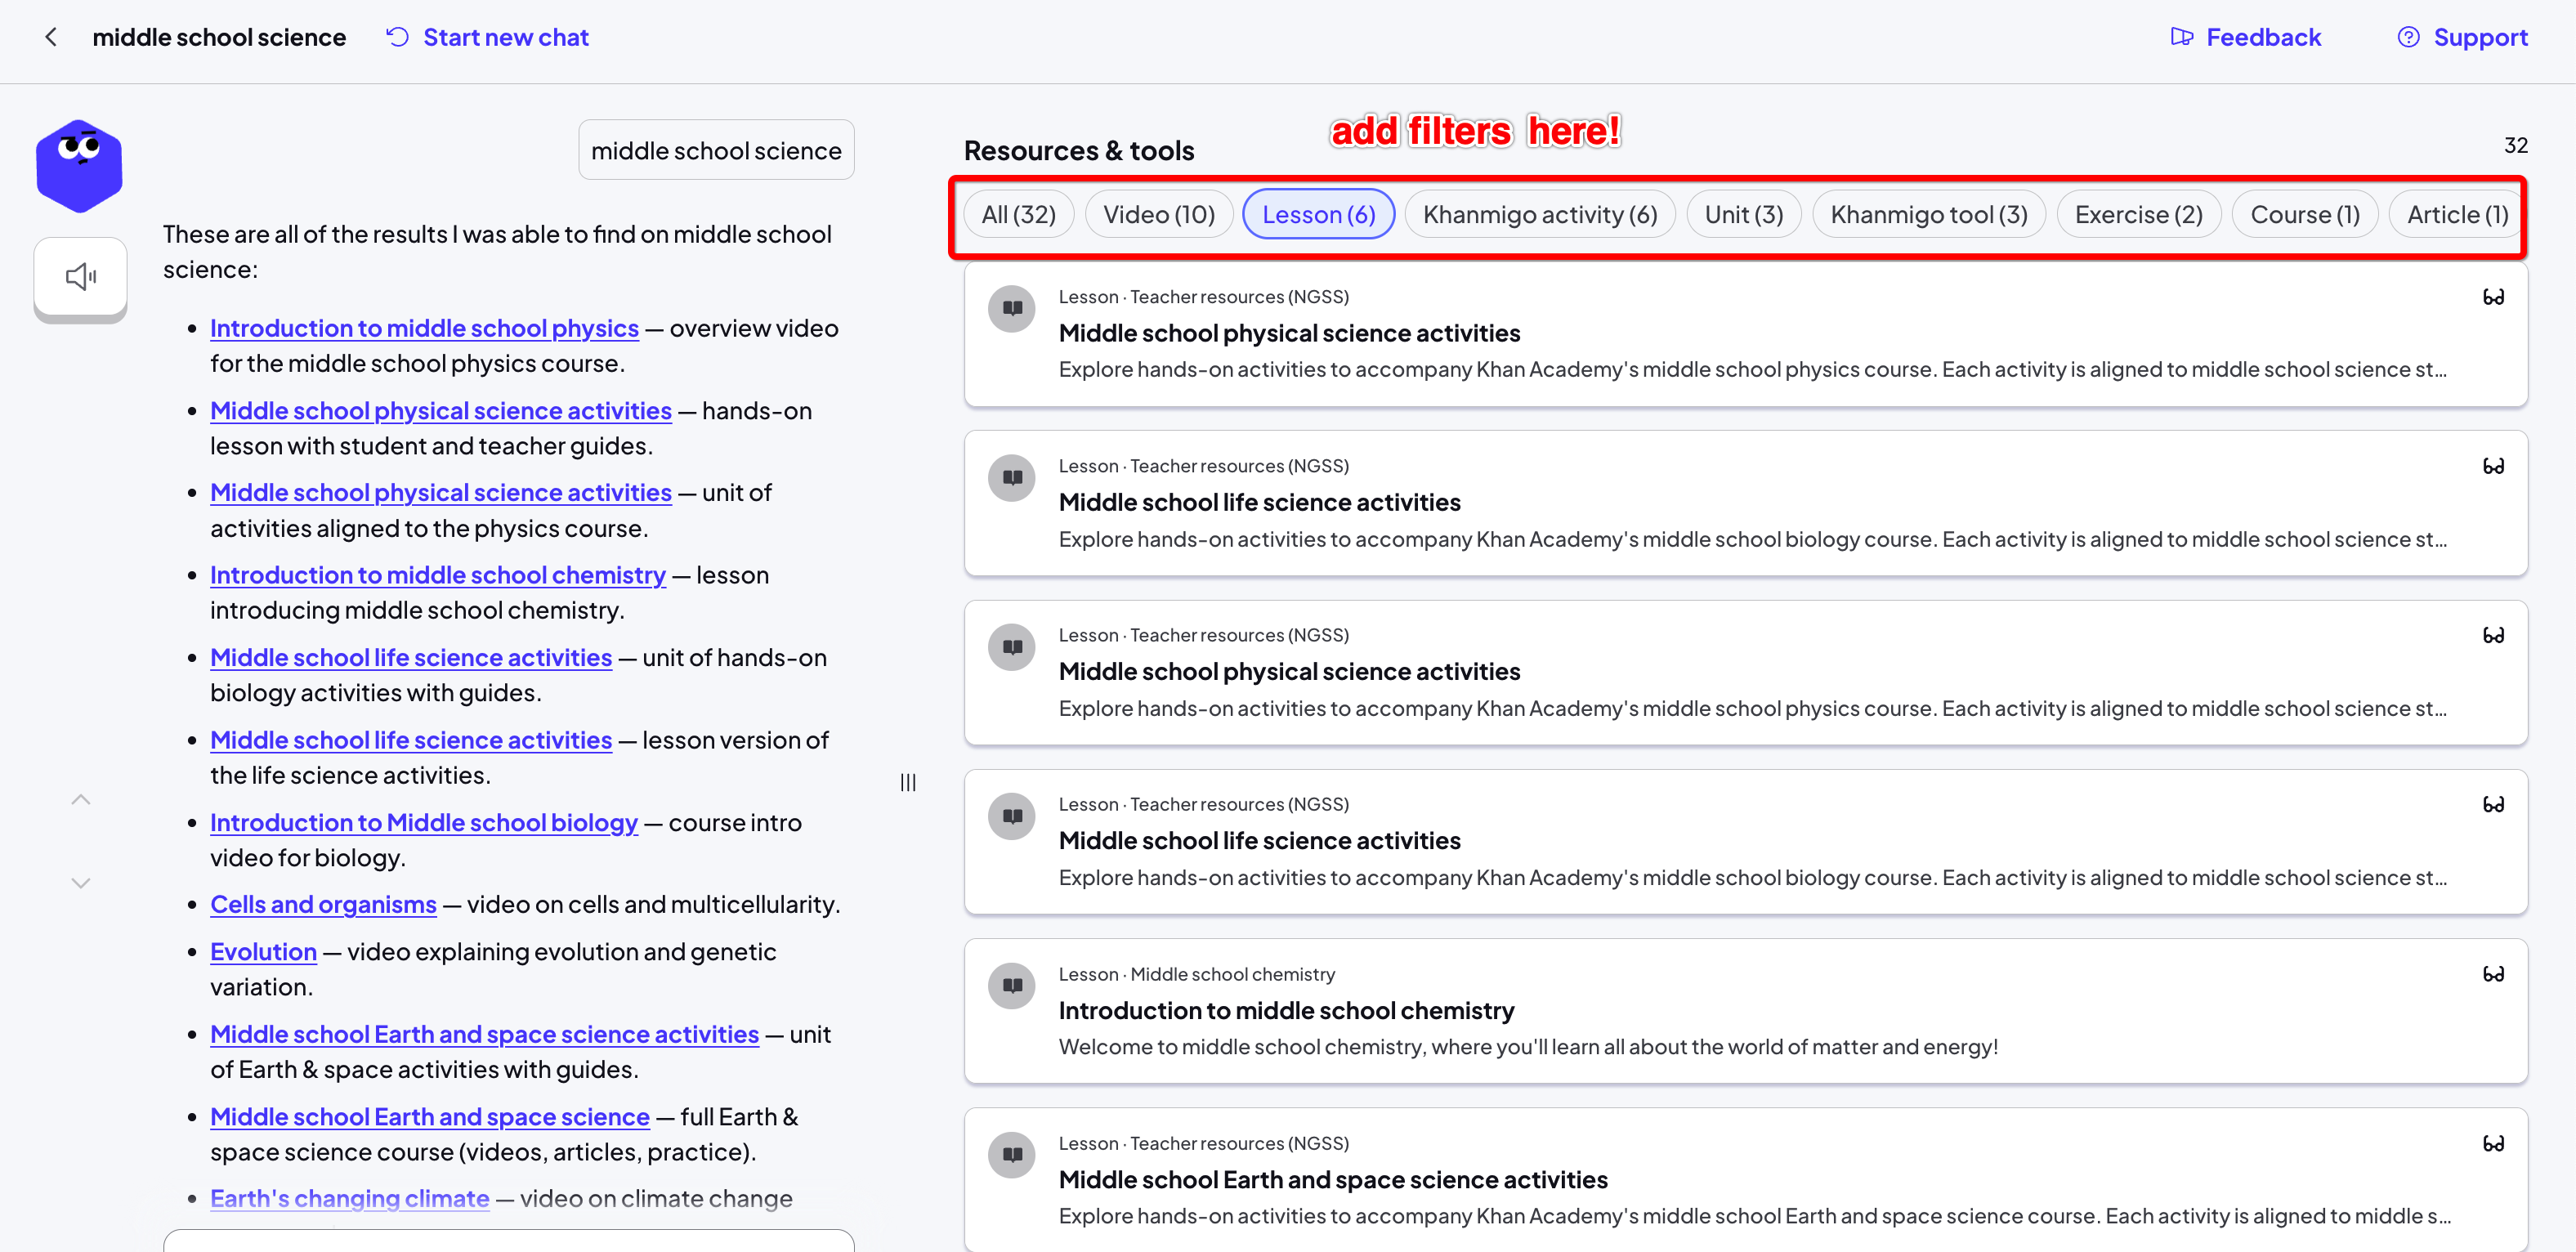This screenshot has width=2576, height=1252.
Task: Click preview glasses icon on Earth and space science activities card
Action: point(2493,1143)
